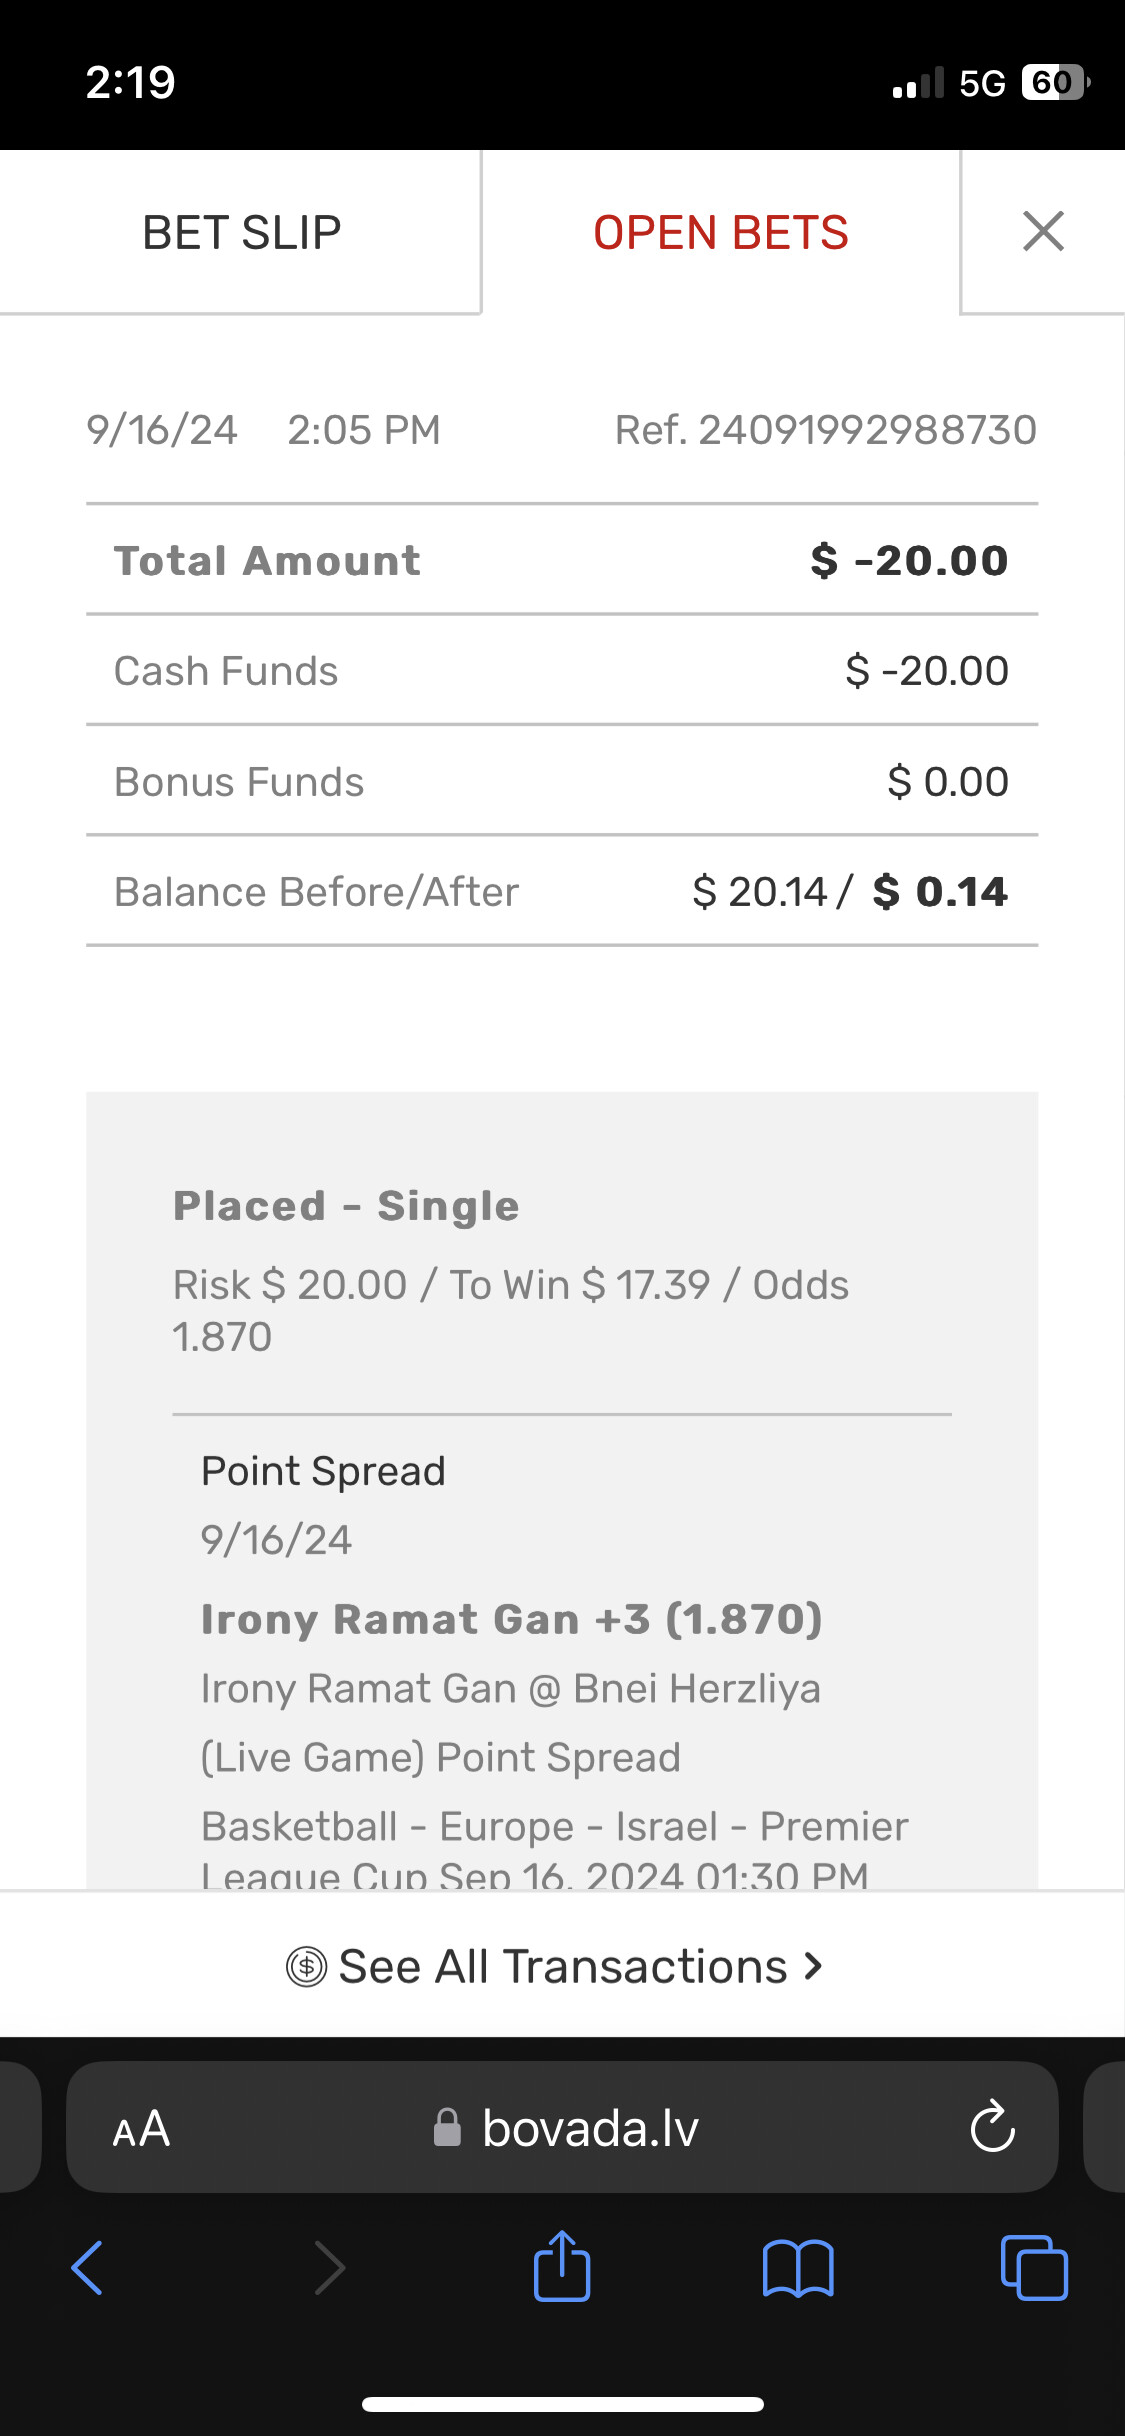Go back to the previous page
Viewport: 1125px width, 2436px height.
tap(88, 2267)
